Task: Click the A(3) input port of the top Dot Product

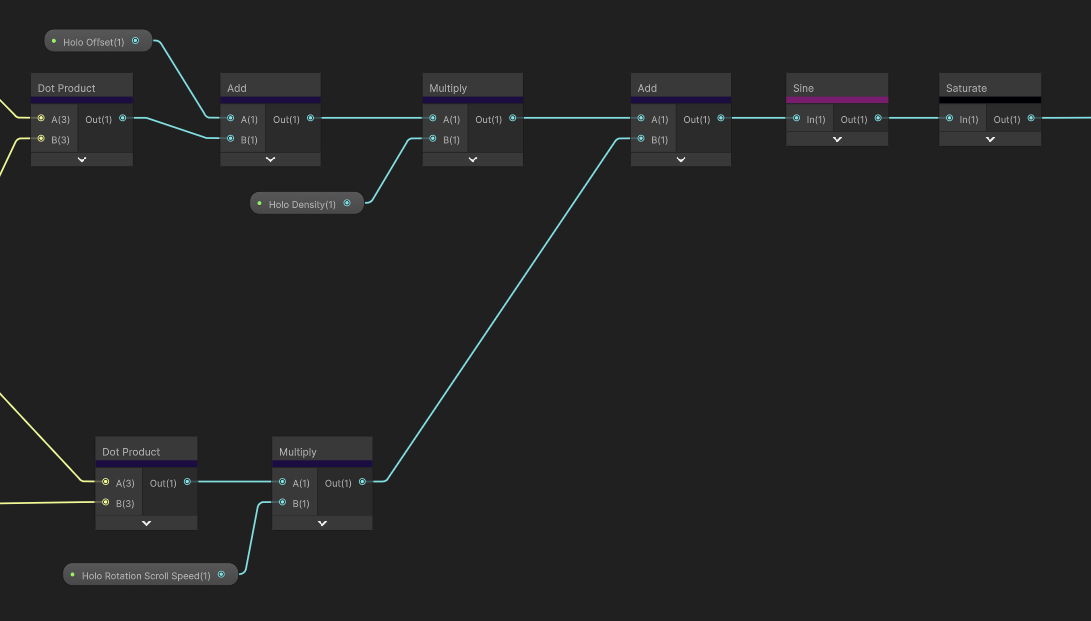Action: click(x=42, y=118)
